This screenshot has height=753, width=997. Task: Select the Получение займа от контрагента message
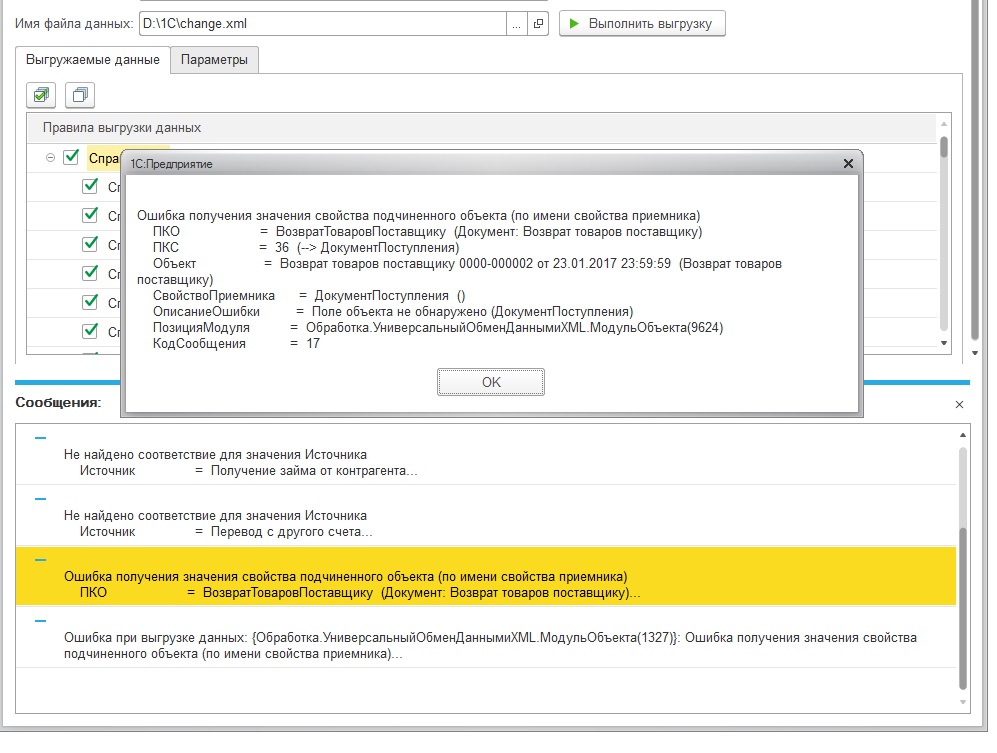tap(486, 455)
